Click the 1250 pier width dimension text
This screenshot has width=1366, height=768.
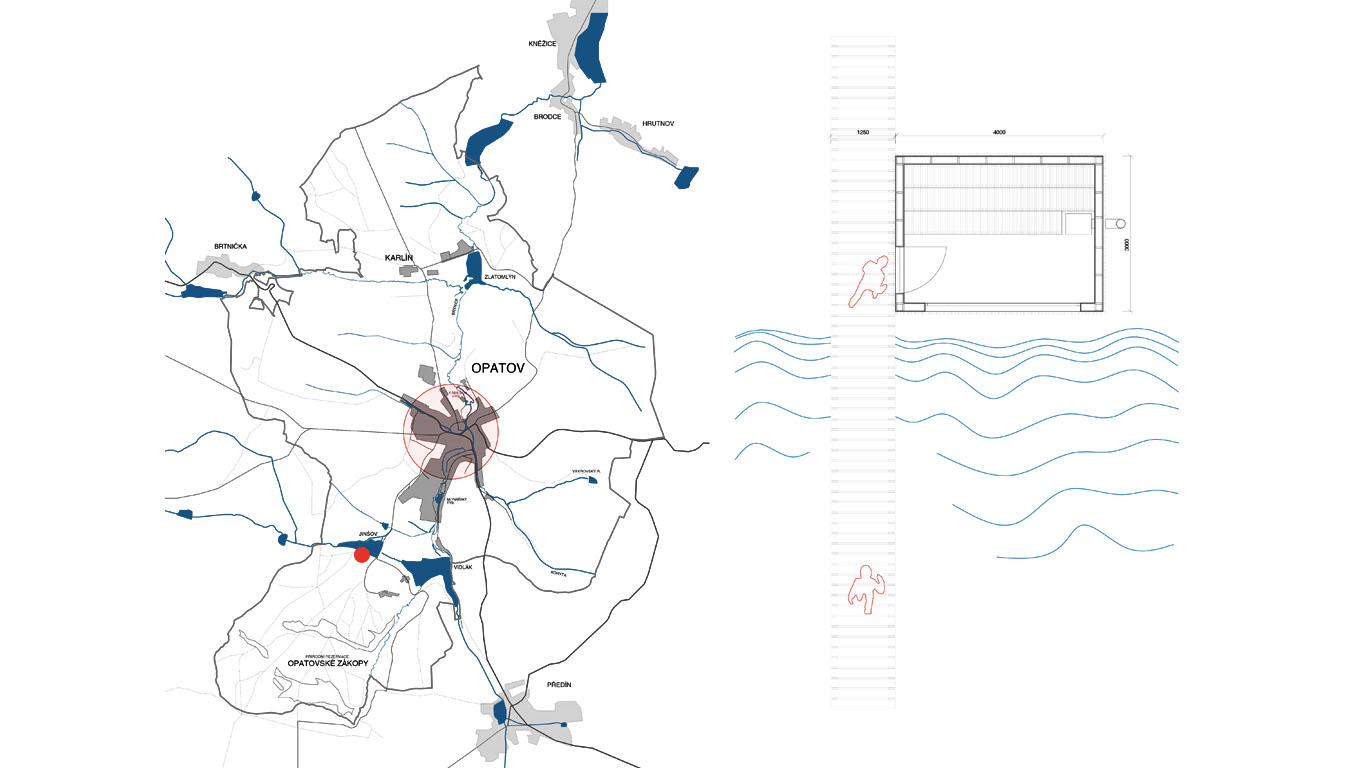pyautogui.click(x=860, y=133)
